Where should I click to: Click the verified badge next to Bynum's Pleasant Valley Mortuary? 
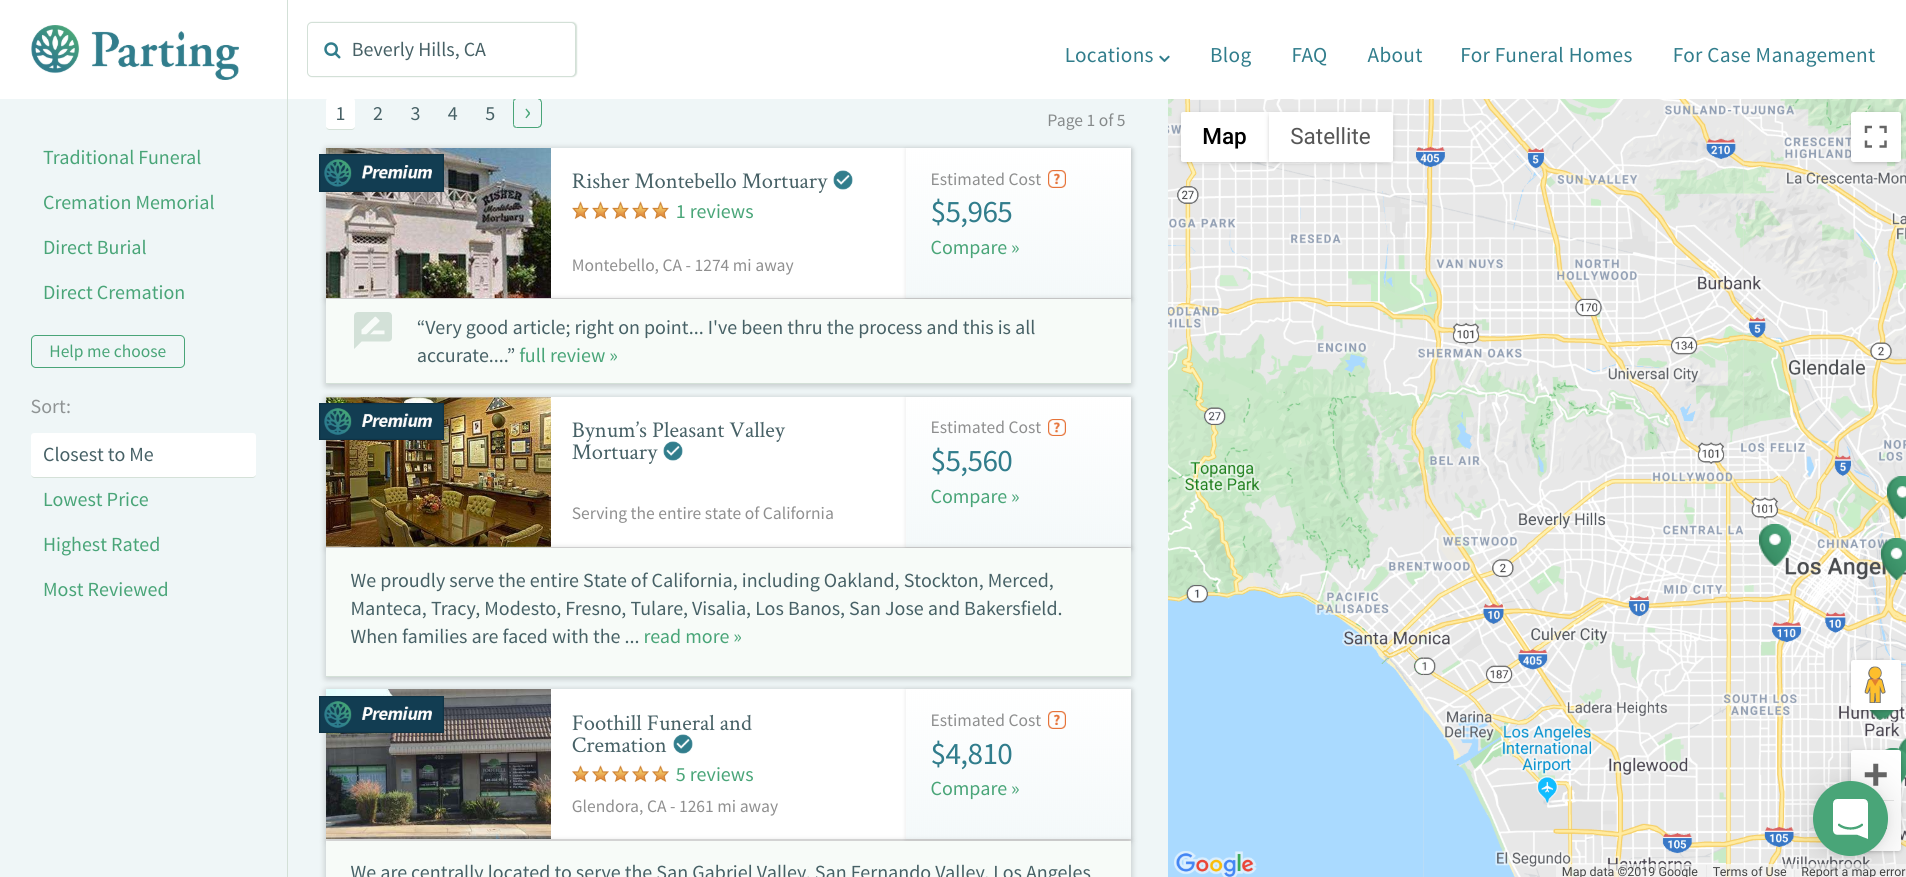673,452
